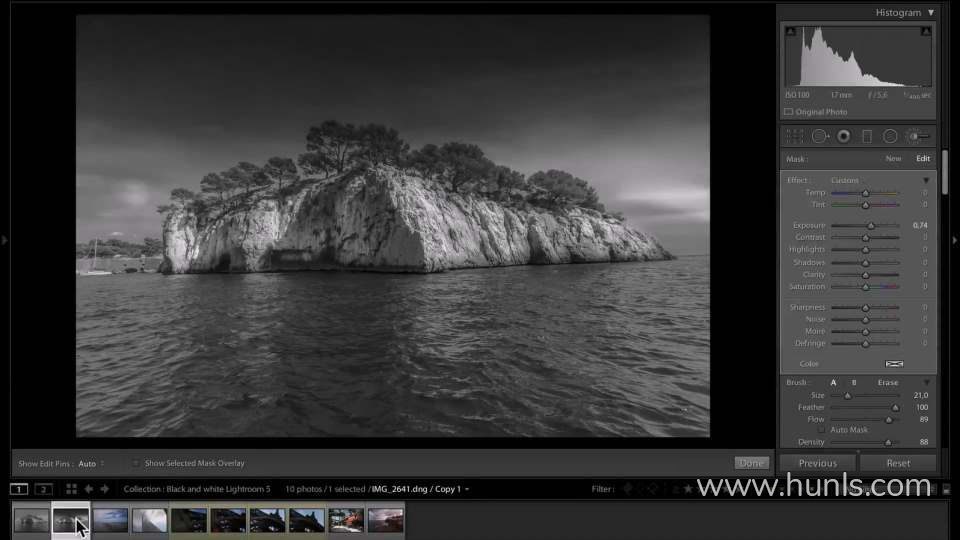Select the Radial Filter tool
Image resolution: width=960 pixels, height=540 pixels.
pyautogui.click(x=890, y=137)
